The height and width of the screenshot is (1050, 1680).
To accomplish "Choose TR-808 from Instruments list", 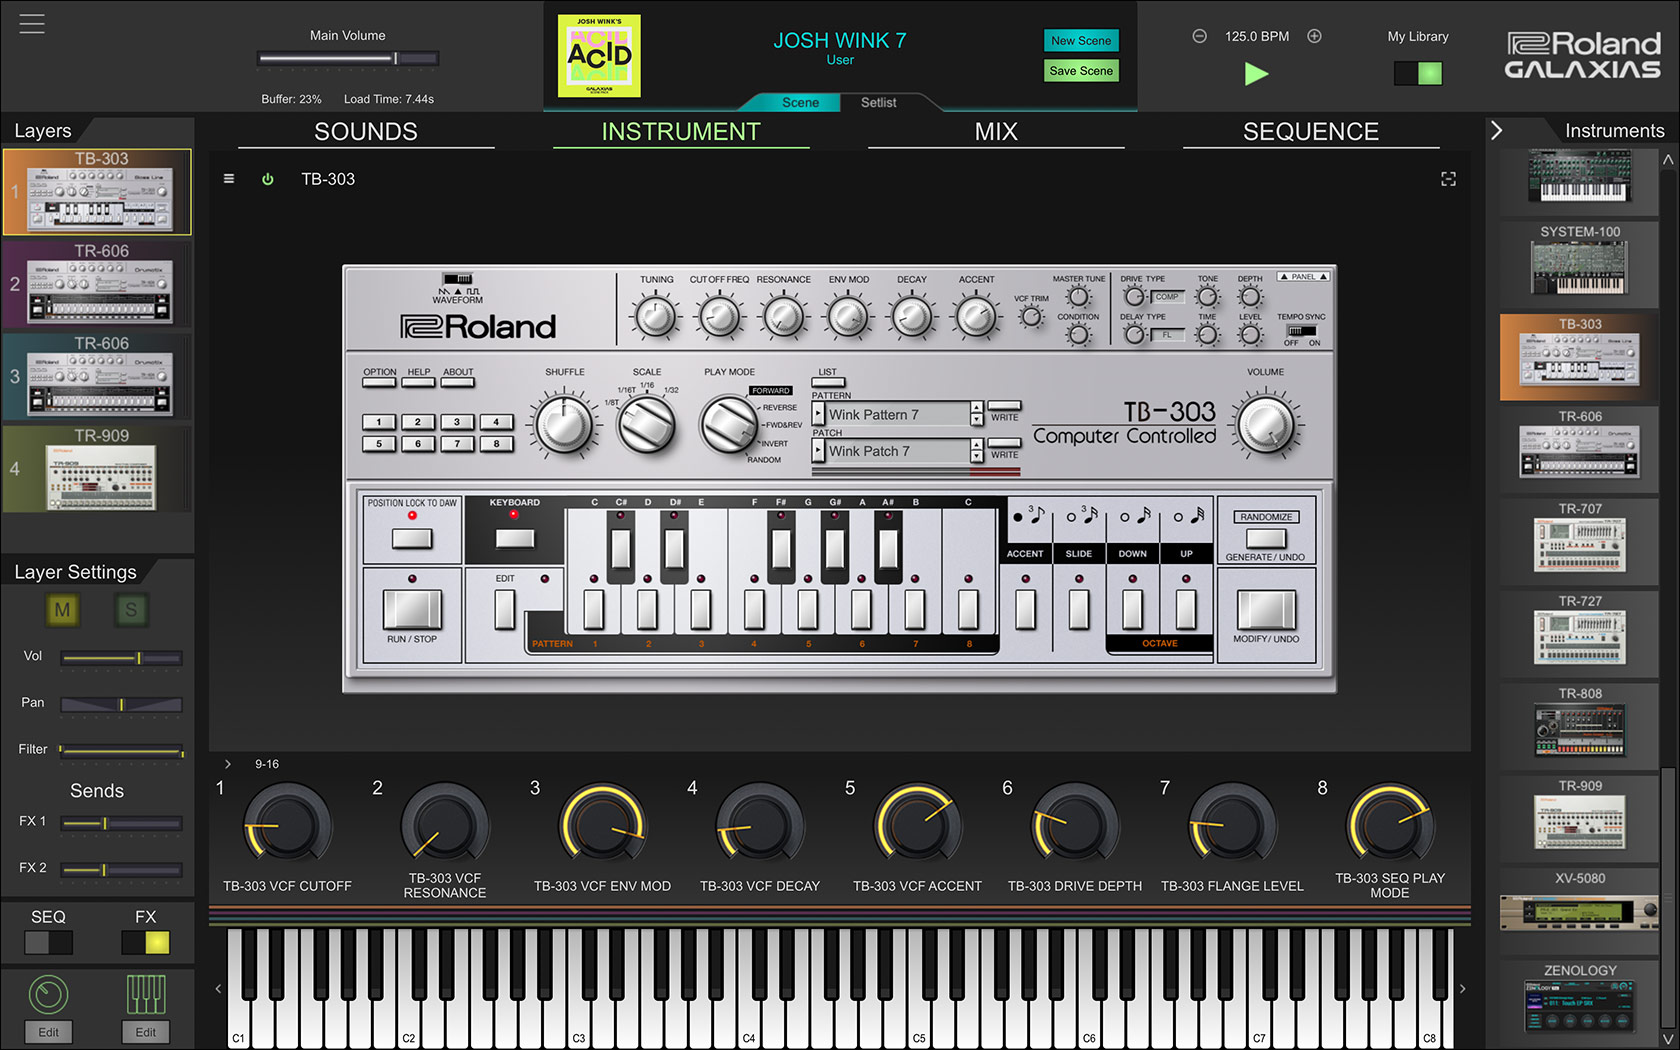I will pos(1579,726).
